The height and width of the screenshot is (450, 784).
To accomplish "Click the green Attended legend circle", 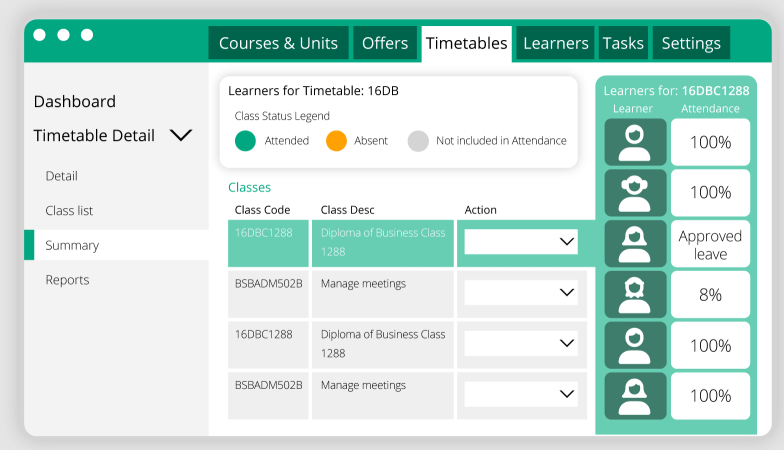I will coord(245,141).
